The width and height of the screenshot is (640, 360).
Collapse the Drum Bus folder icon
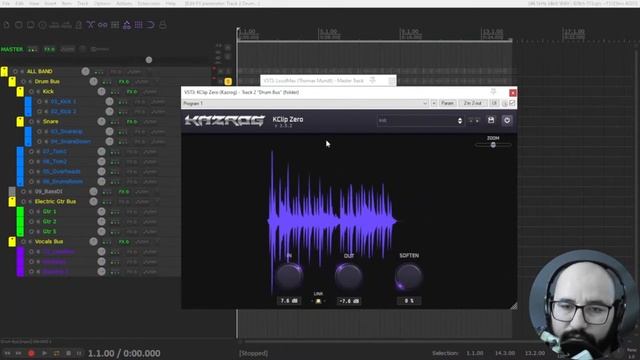point(12,82)
